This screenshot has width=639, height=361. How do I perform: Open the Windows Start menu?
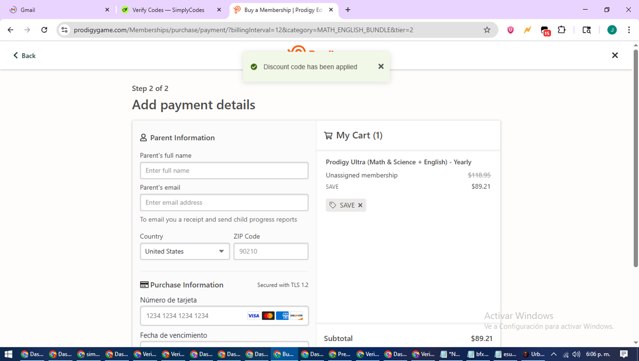[8, 354]
